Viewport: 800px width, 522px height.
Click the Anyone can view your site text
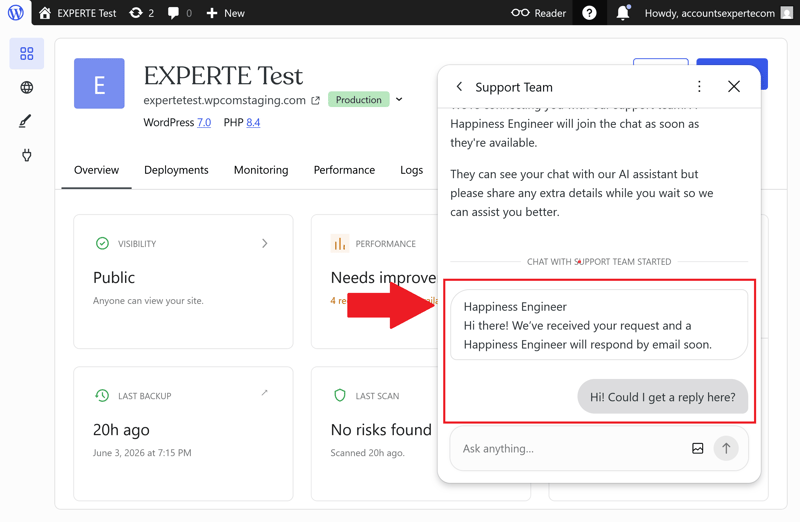148,301
